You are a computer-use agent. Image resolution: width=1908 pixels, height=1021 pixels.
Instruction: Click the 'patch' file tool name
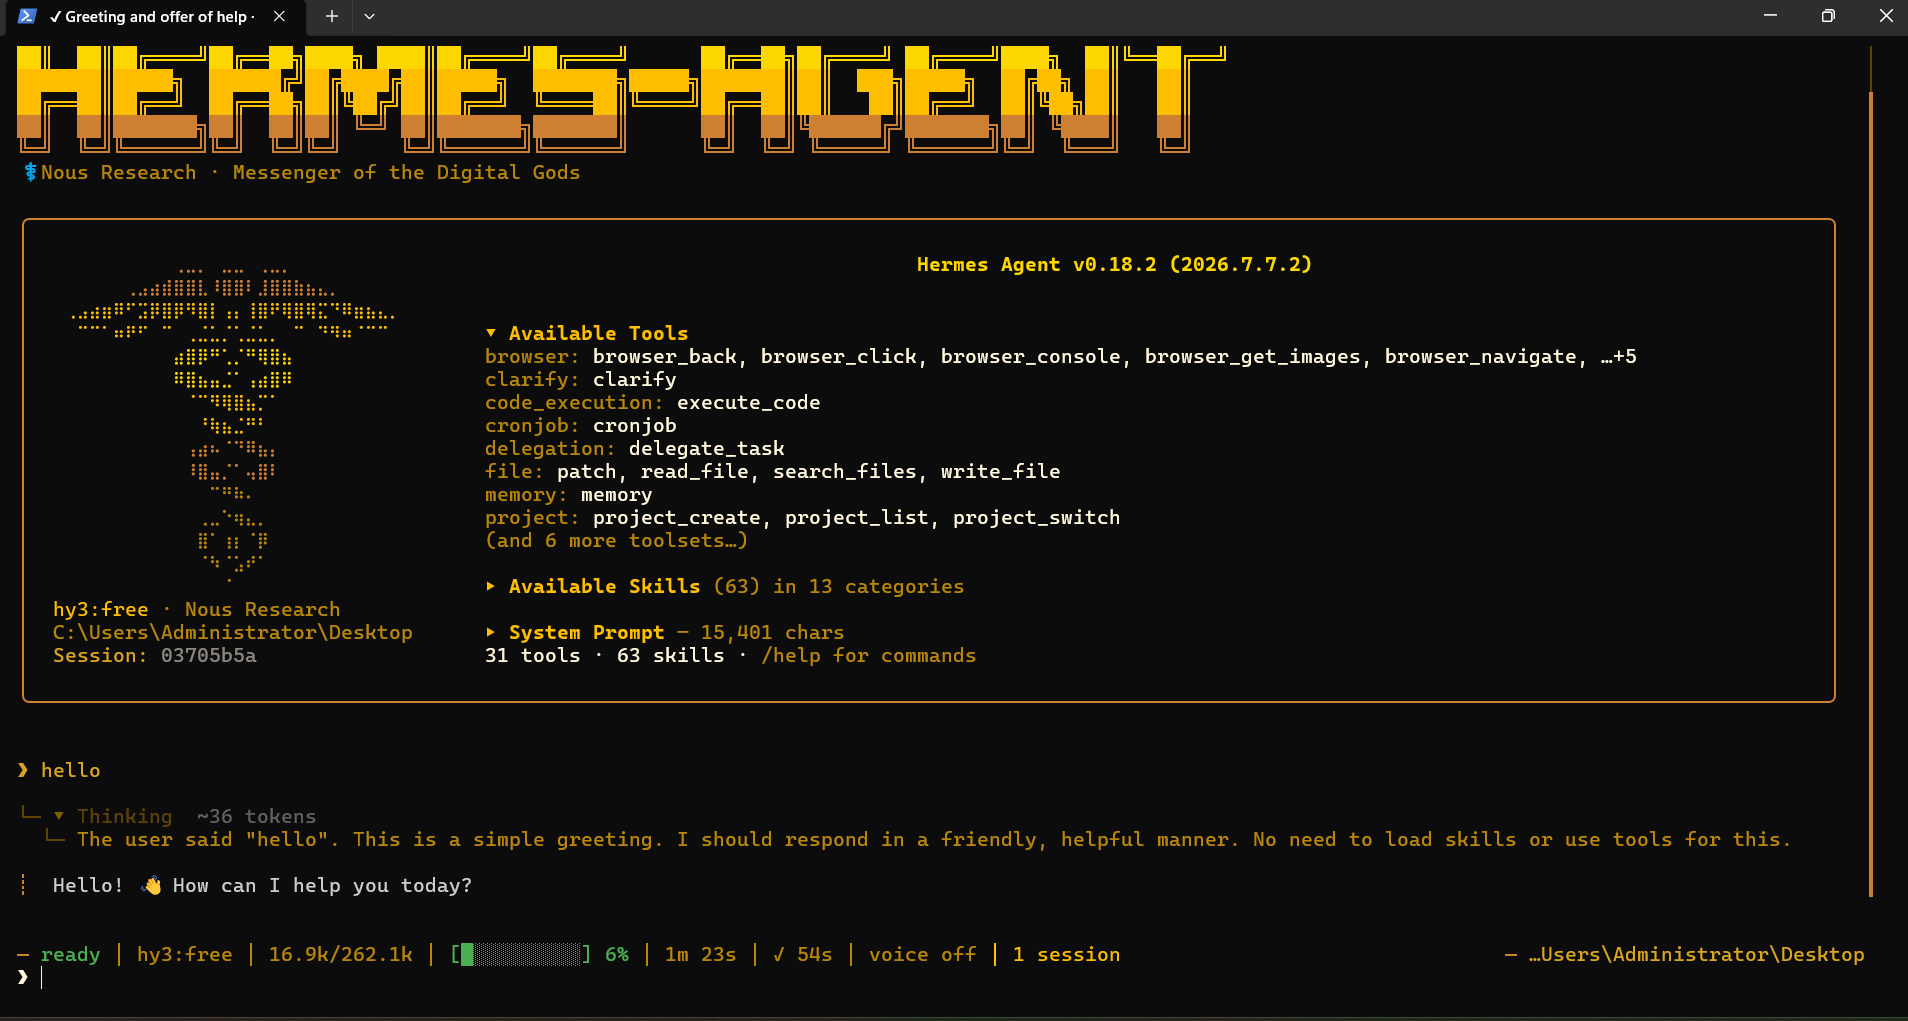coord(587,472)
